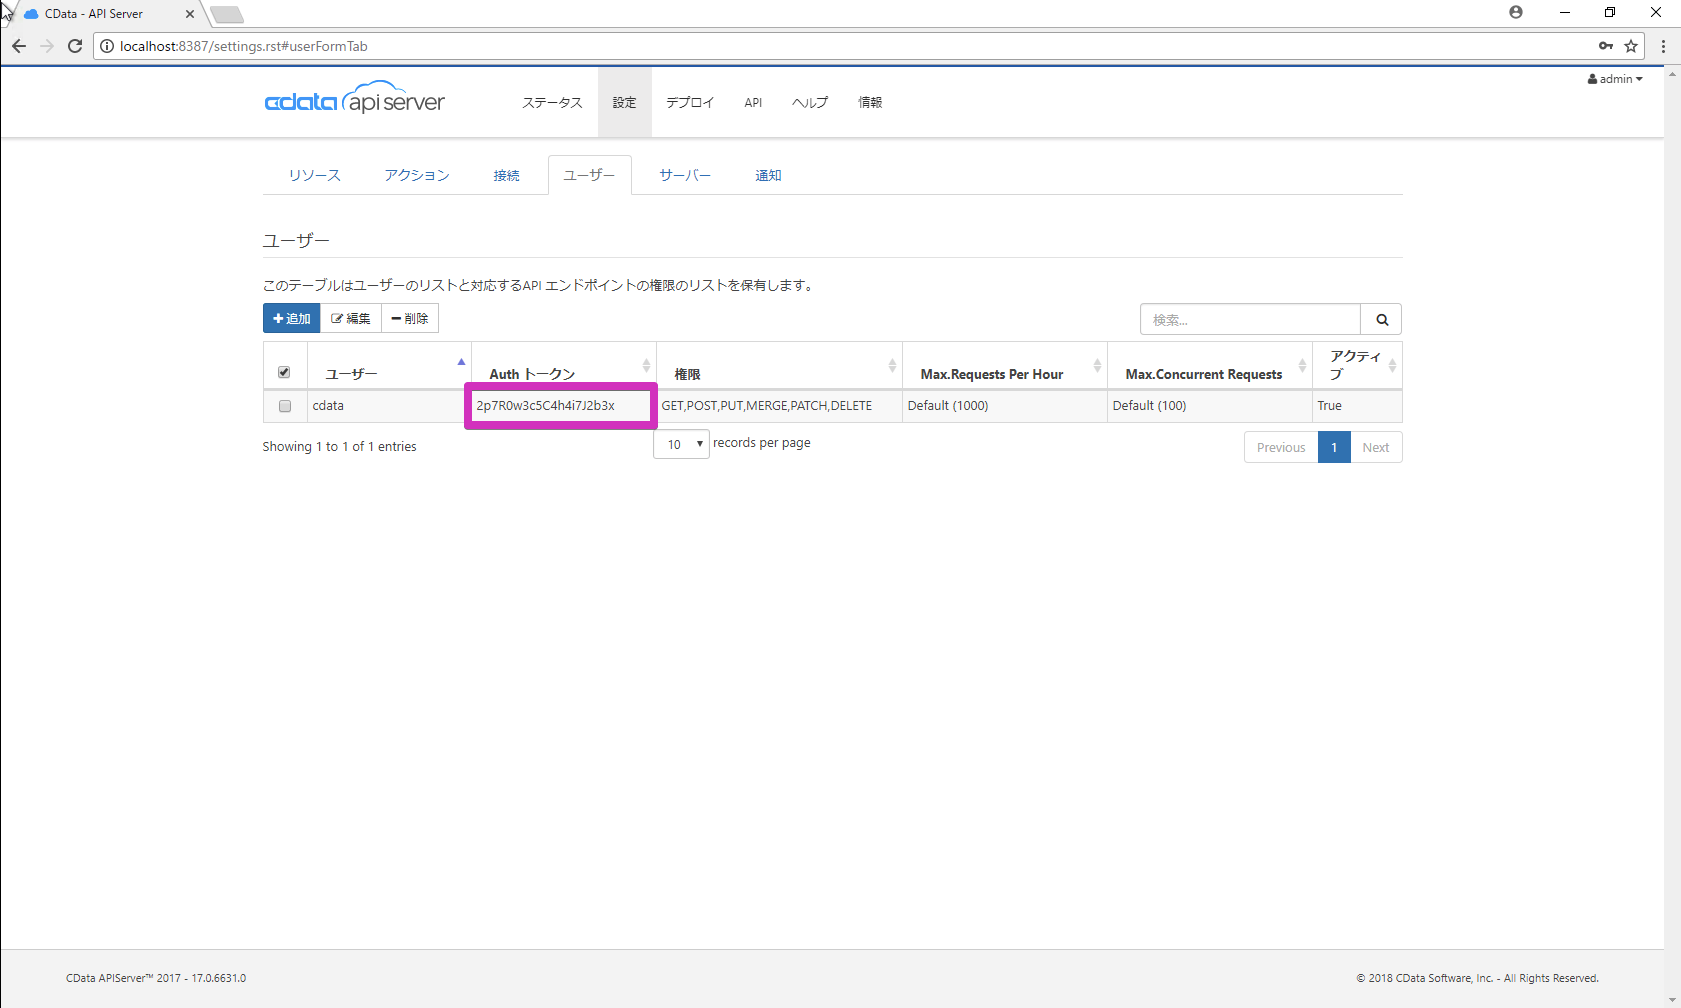Click the Previous pagination button
The height and width of the screenshot is (1008, 1681).
click(1281, 447)
